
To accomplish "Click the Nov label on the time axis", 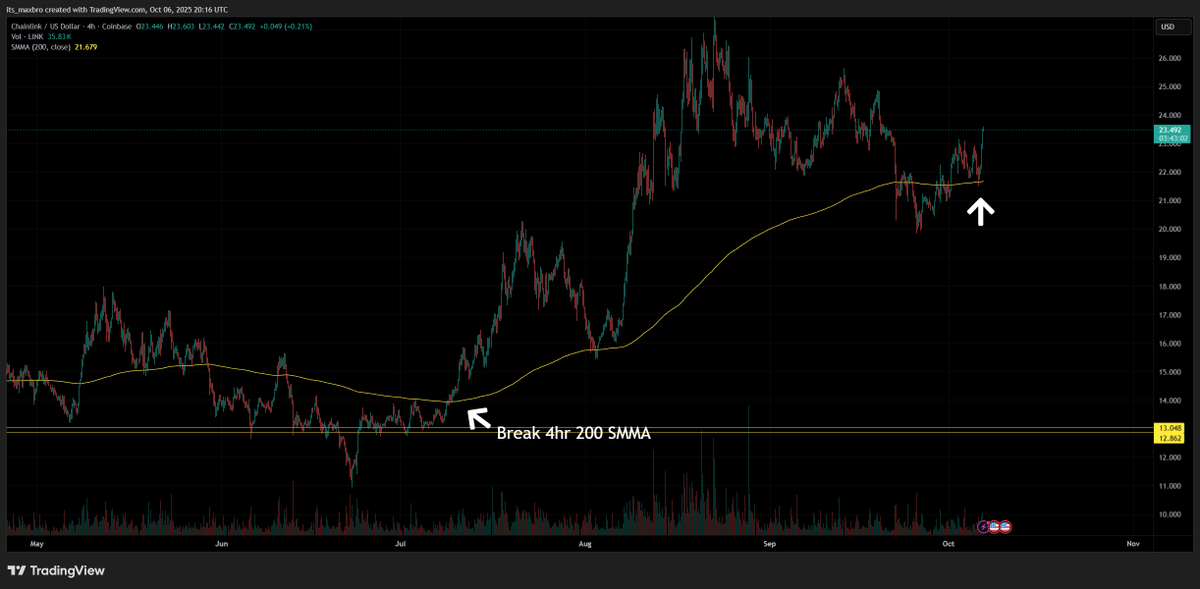I will (1133, 544).
